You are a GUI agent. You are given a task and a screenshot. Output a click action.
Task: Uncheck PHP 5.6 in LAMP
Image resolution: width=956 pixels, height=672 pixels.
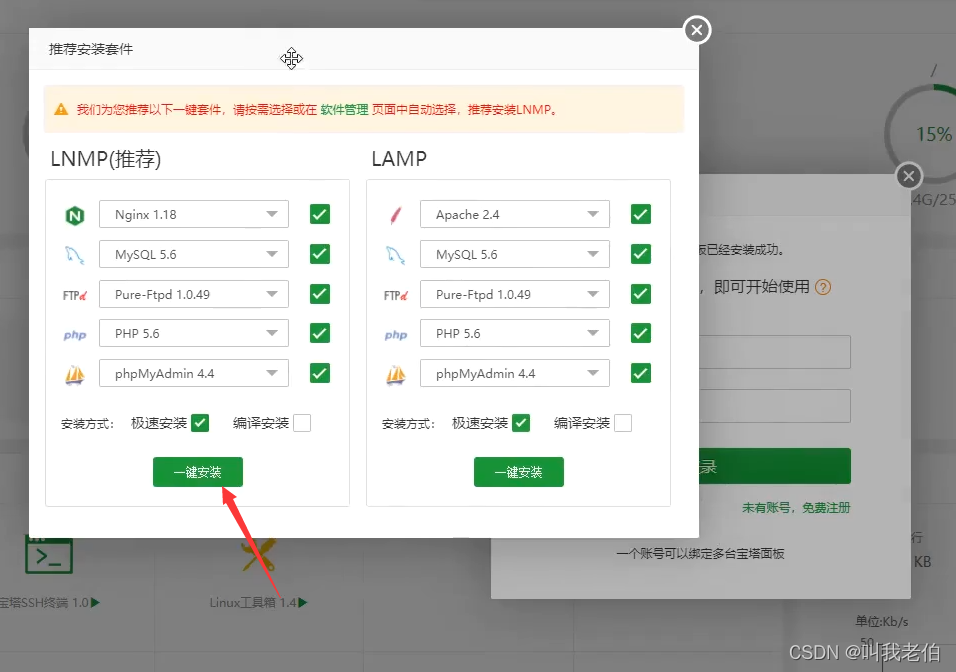click(641, 333)
